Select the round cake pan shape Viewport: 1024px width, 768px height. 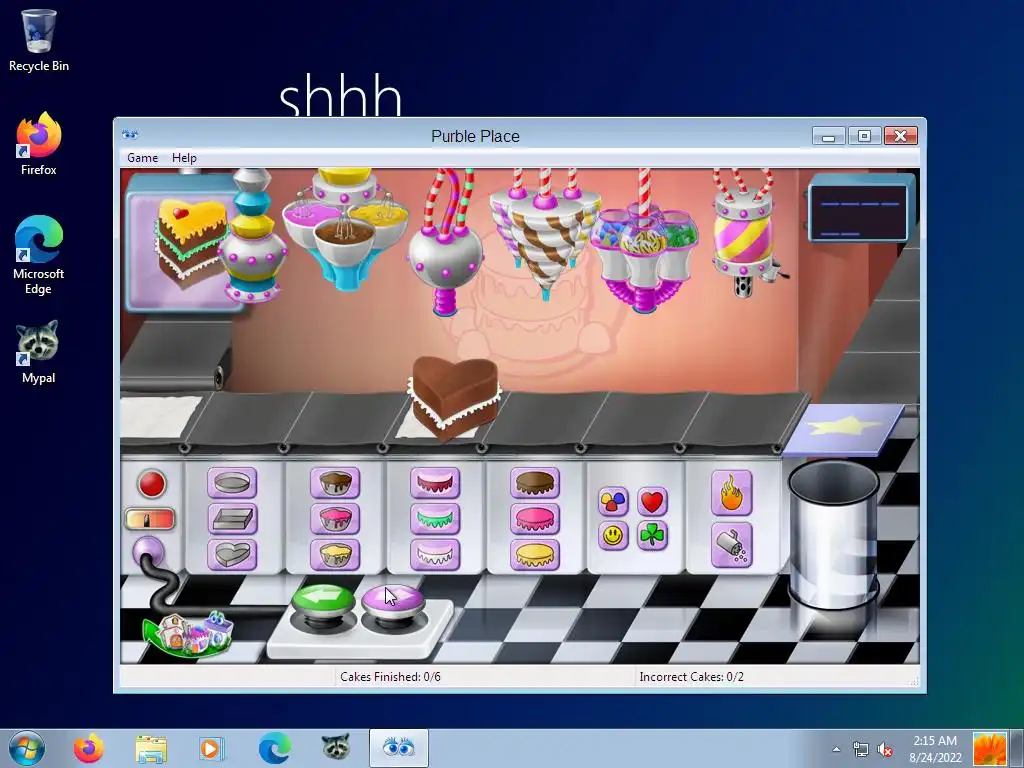[232, 483]
